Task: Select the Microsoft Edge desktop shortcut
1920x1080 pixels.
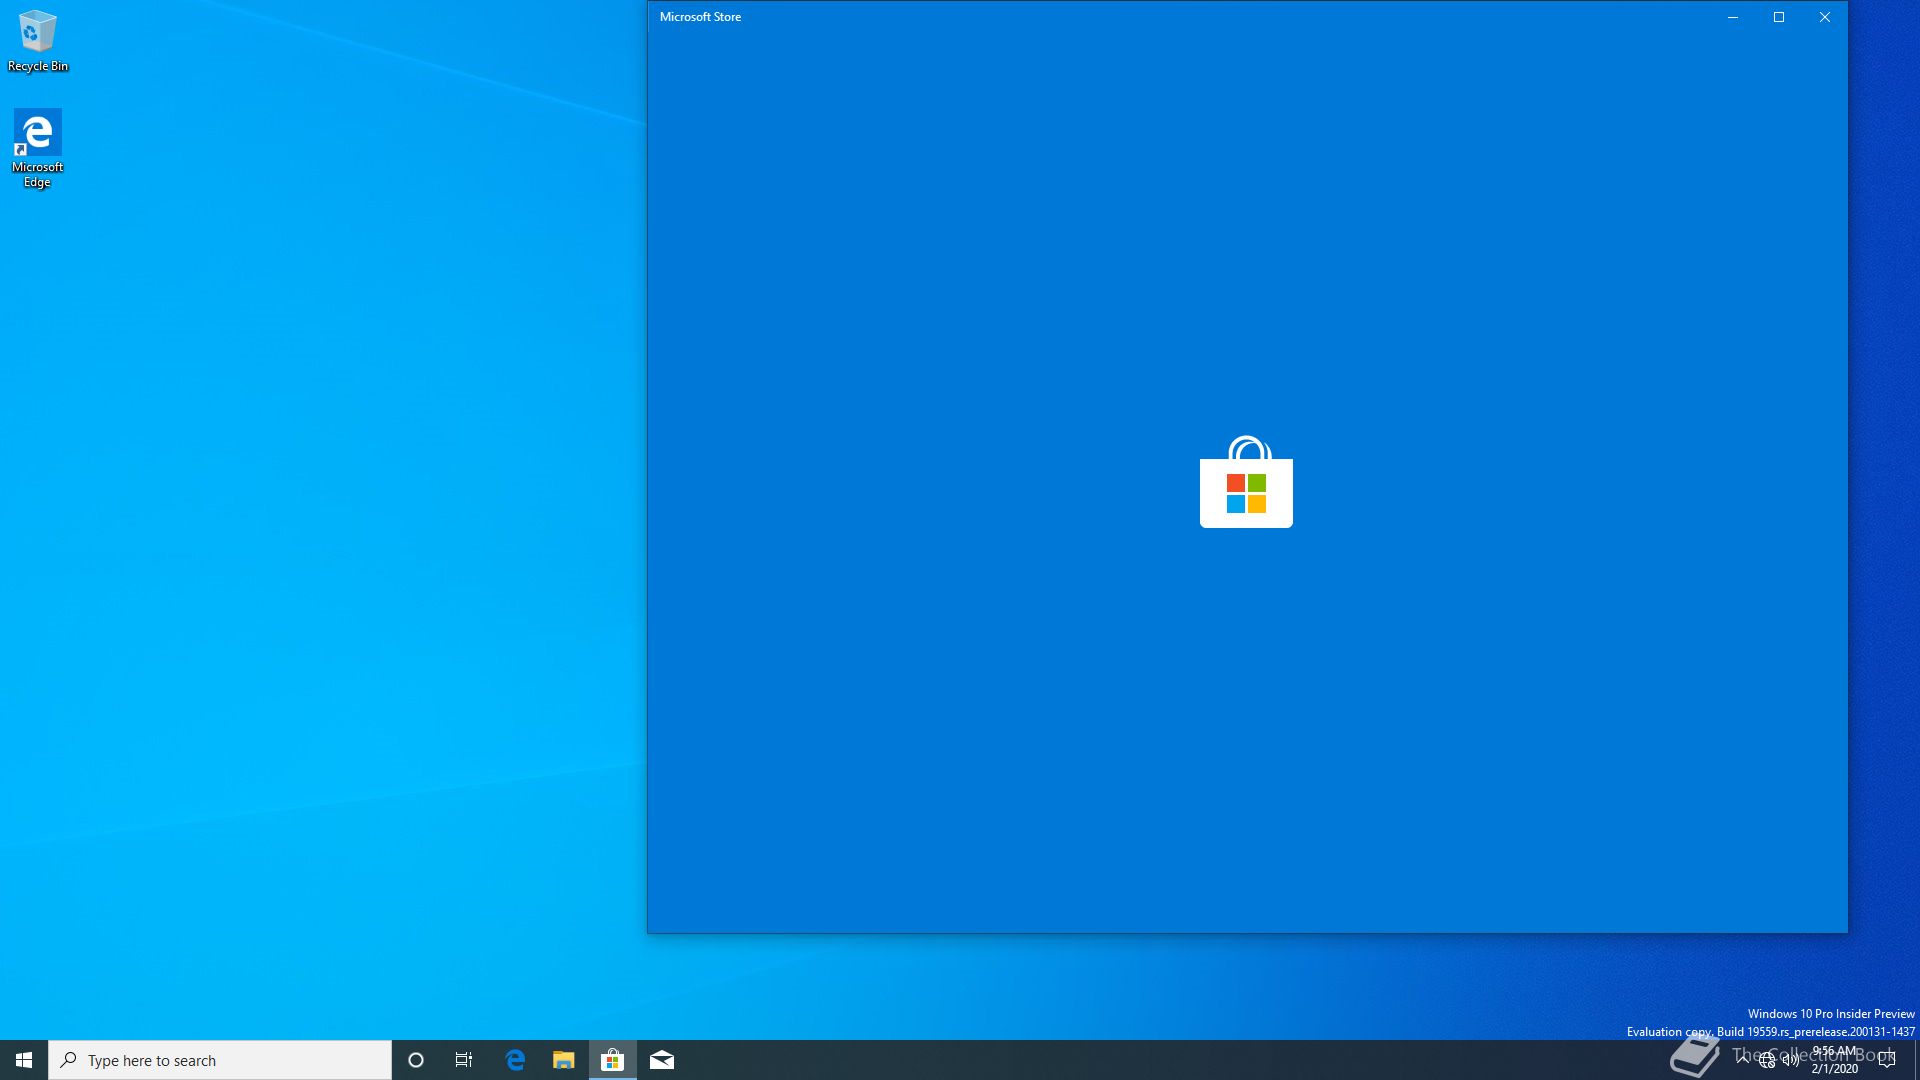Action: click(38, 147)
